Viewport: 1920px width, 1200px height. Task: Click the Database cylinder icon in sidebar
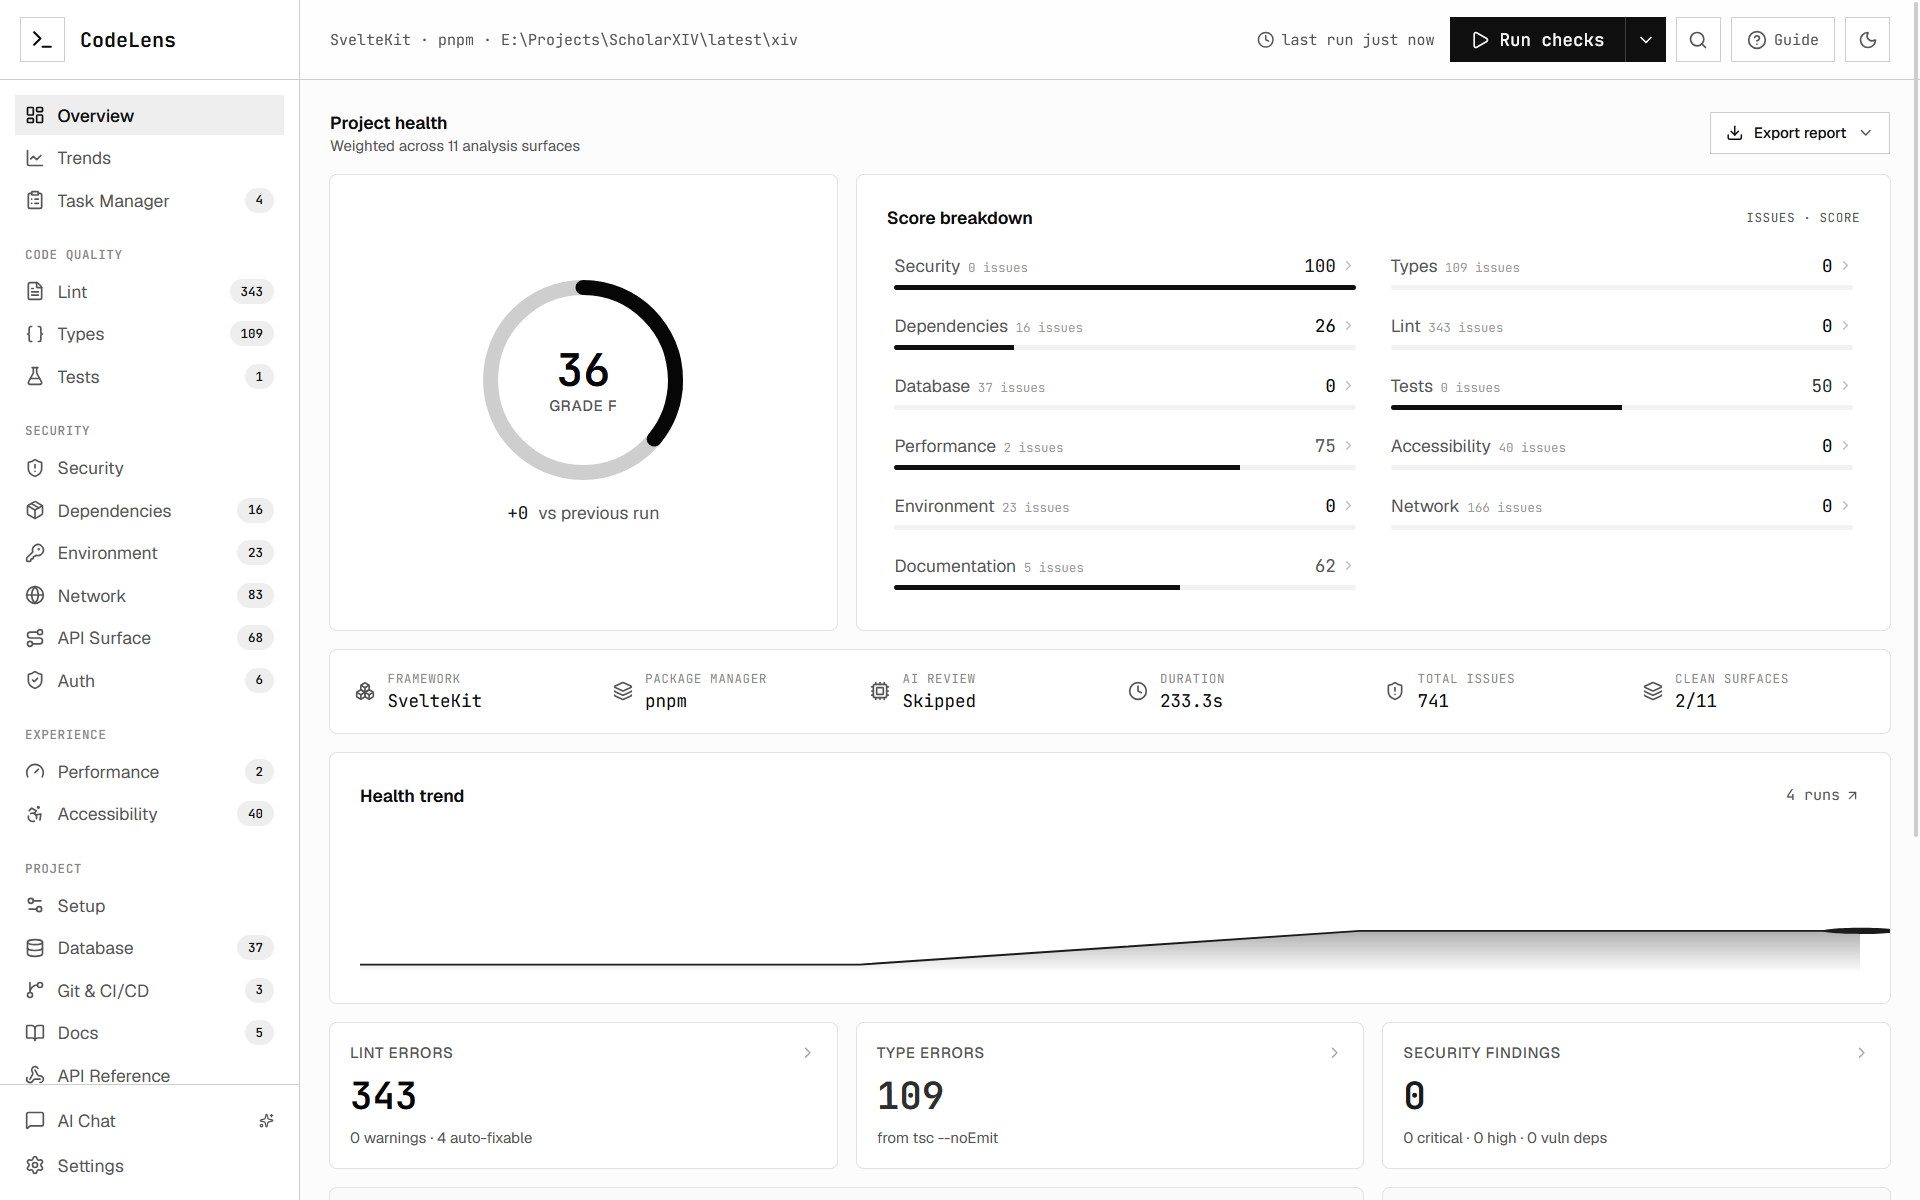point(35,948)
